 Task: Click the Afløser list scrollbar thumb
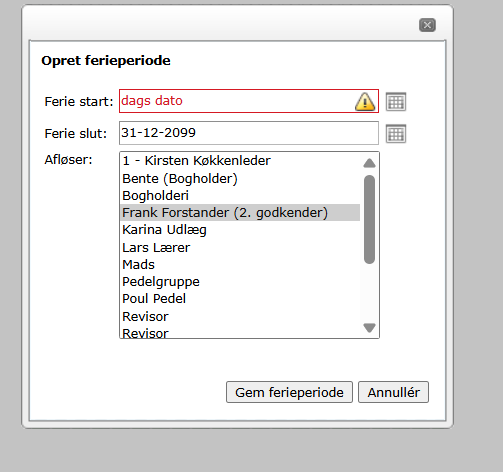369,219
